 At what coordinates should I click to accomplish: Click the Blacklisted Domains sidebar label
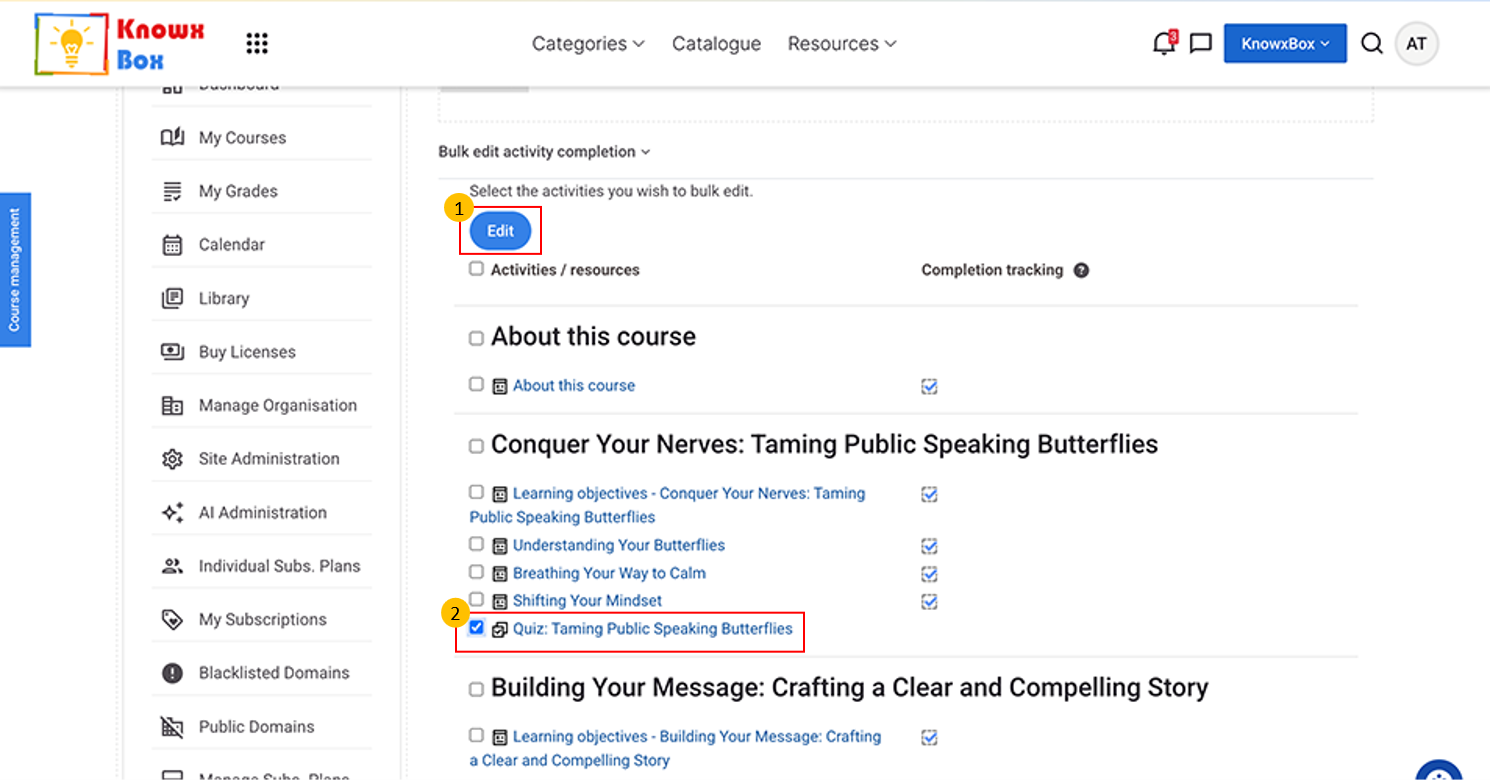coord(274,673)
